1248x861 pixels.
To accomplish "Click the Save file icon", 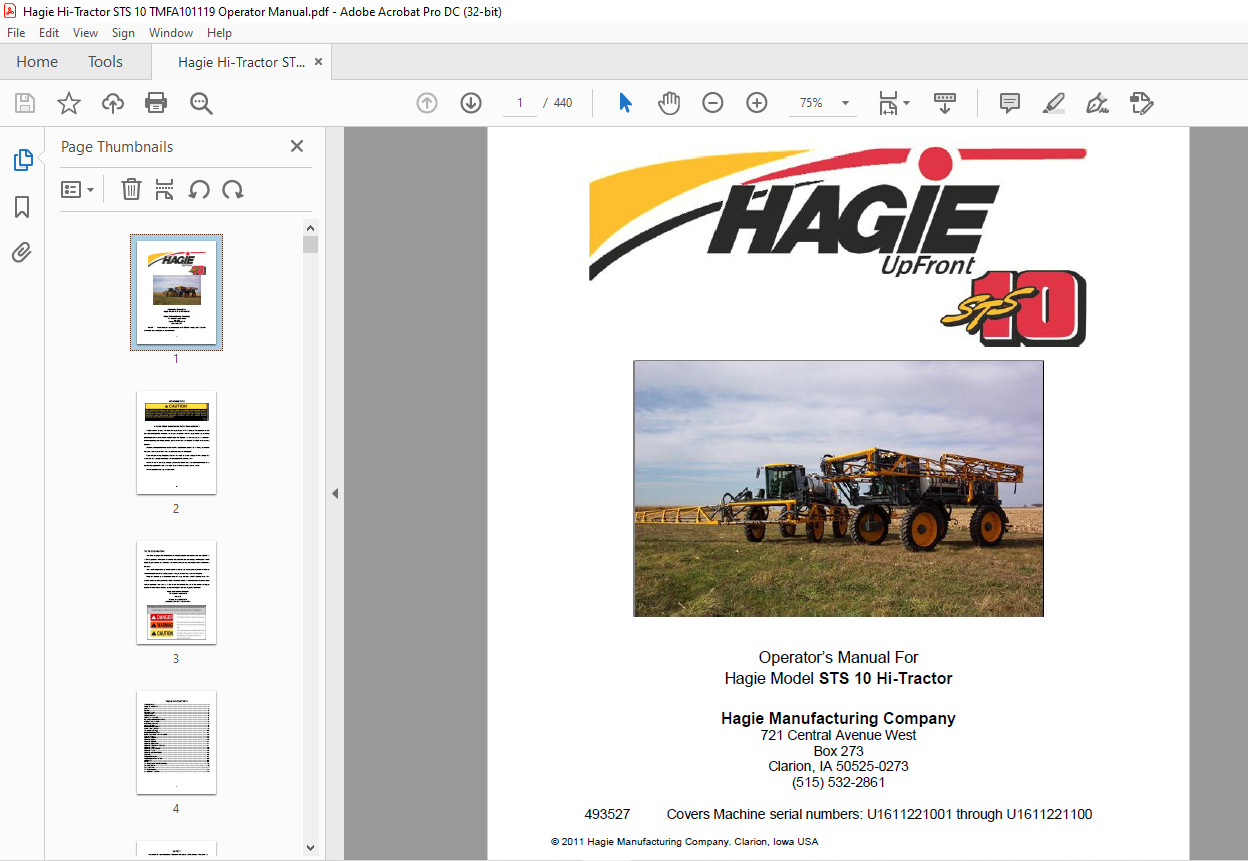I will pos(25,103).
